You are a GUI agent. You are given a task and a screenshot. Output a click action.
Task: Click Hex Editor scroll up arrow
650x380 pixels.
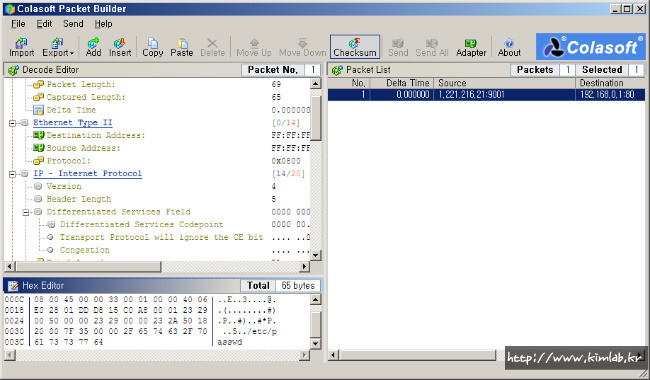tap(315, 300)
